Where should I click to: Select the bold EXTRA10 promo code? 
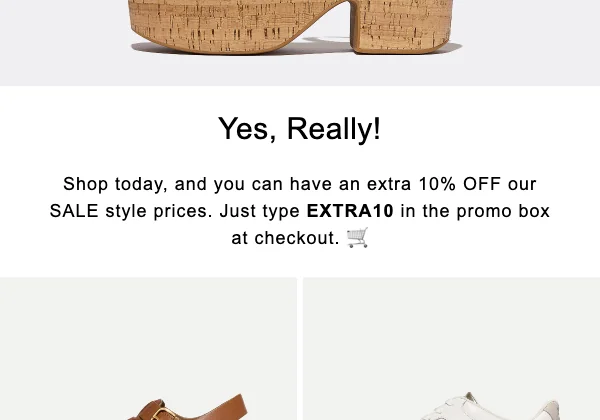350,211
